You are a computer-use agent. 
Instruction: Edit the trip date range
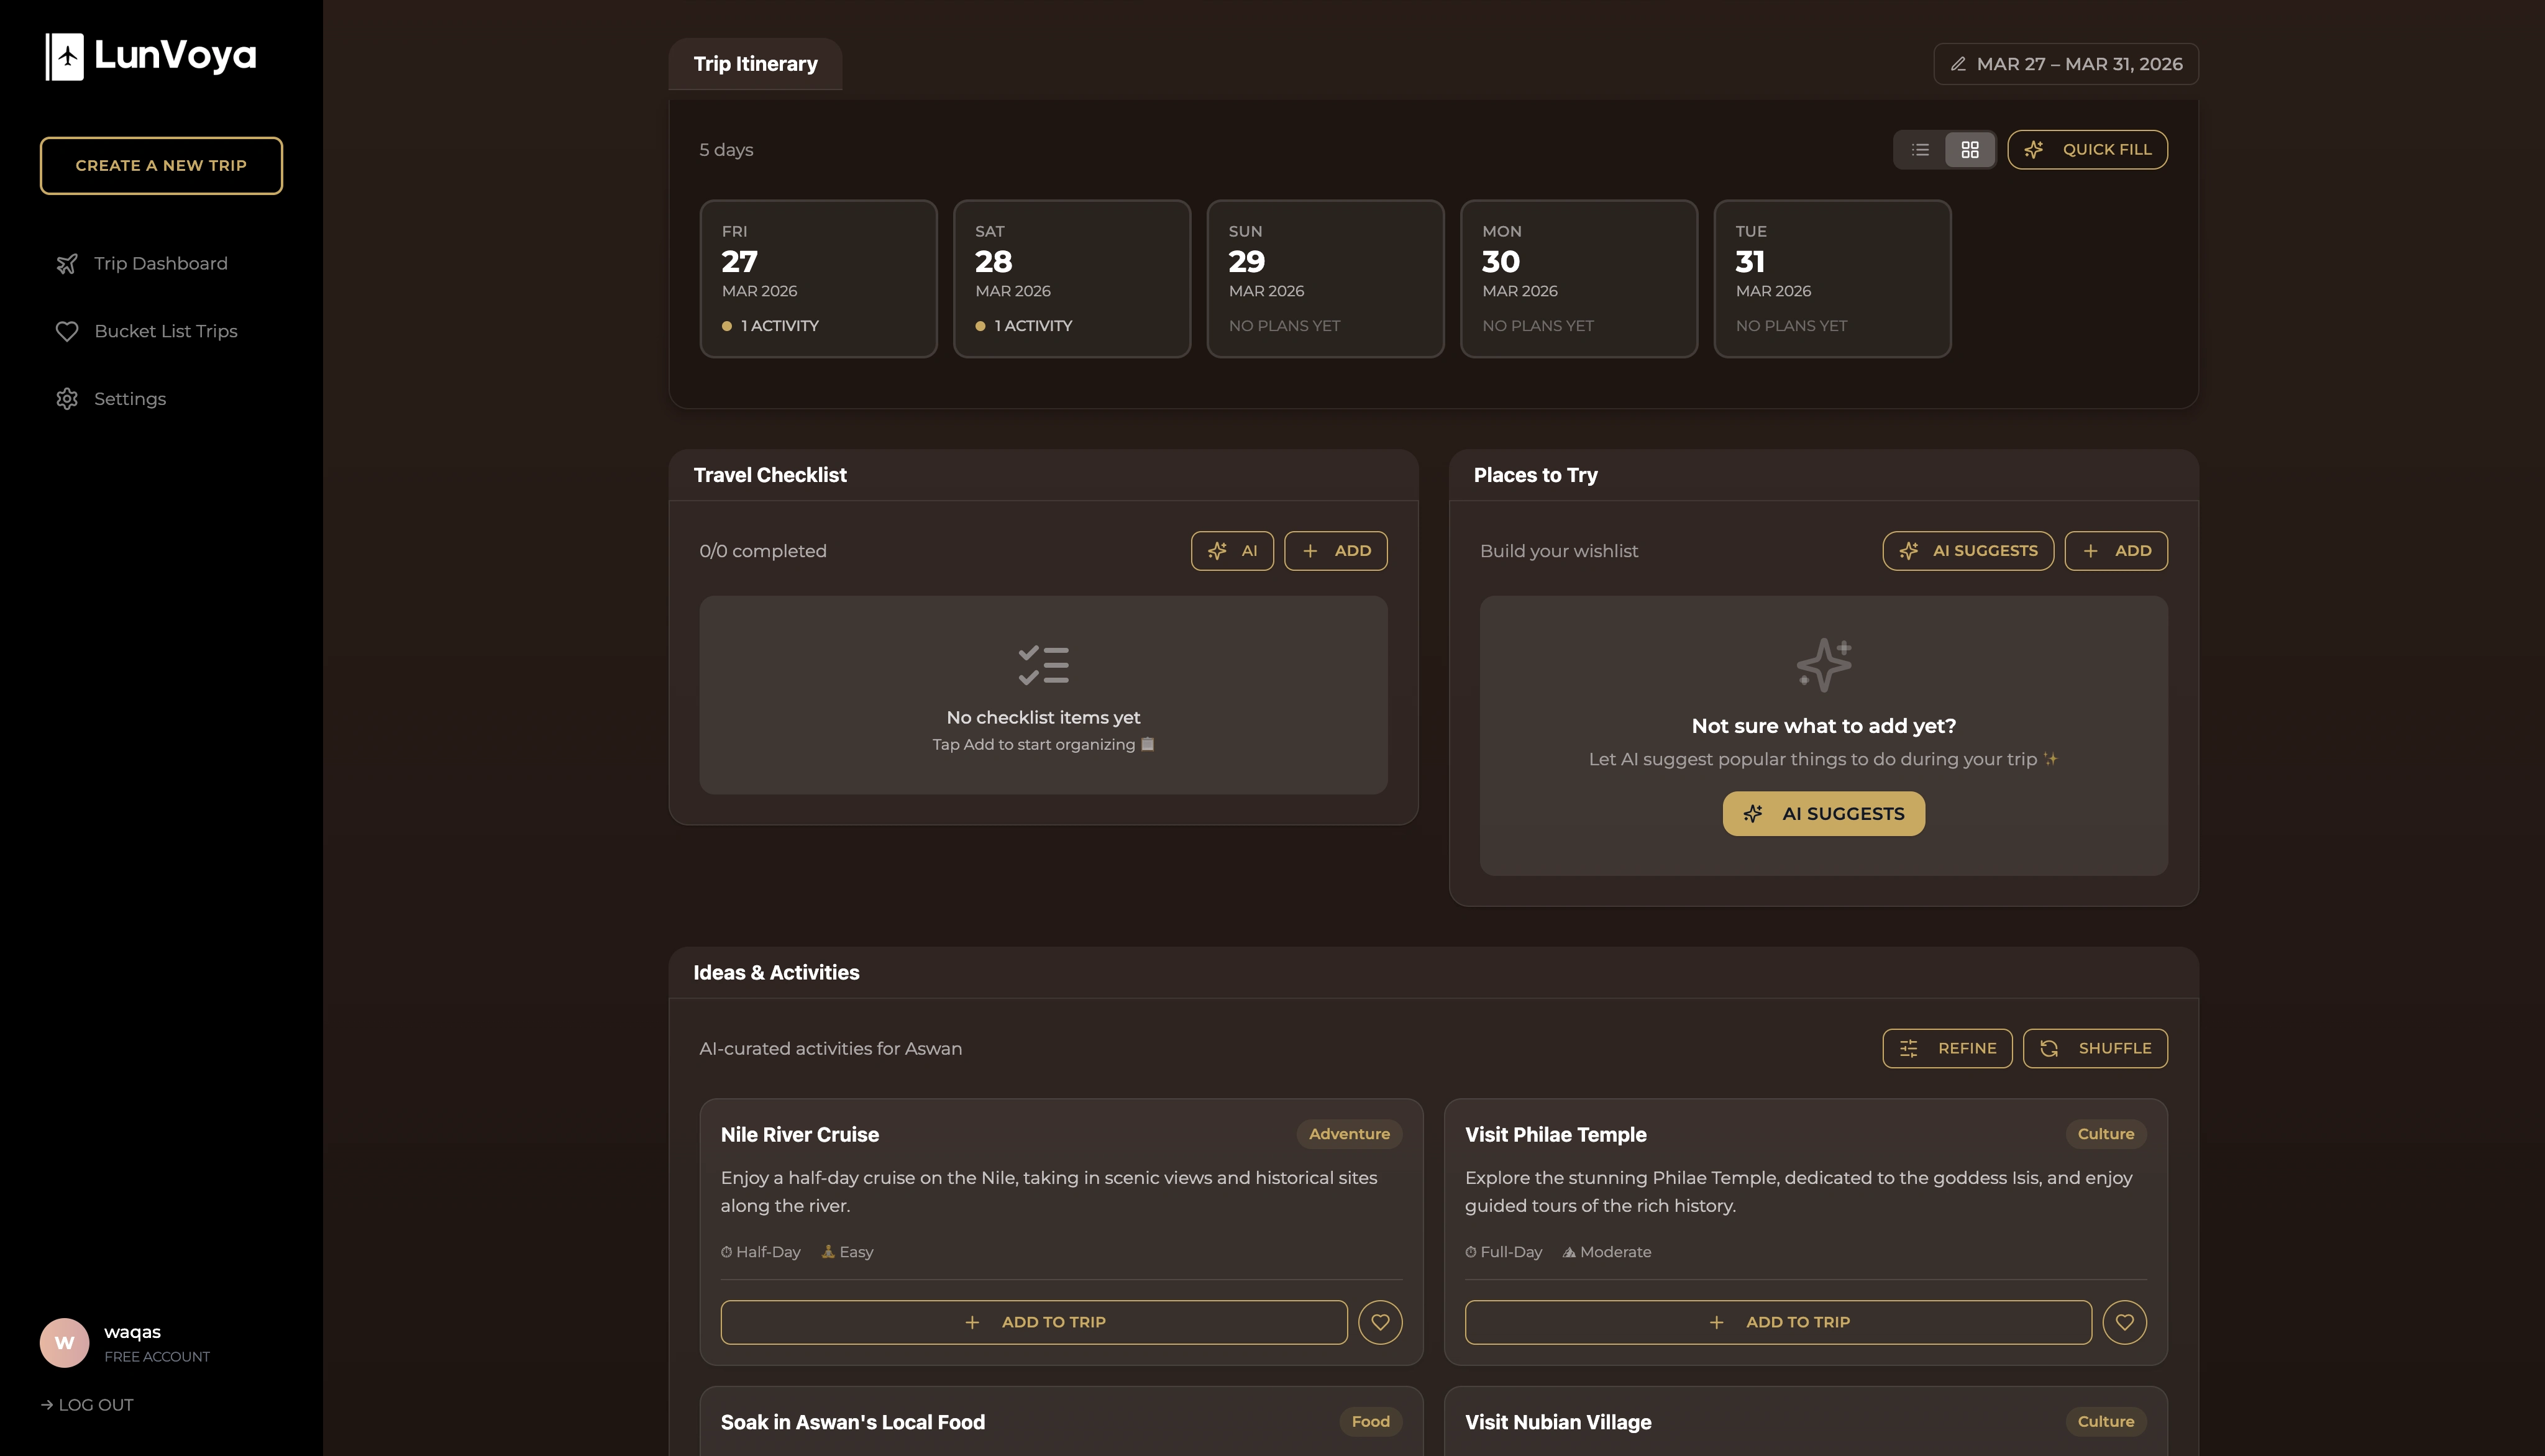coord(2065,64)
